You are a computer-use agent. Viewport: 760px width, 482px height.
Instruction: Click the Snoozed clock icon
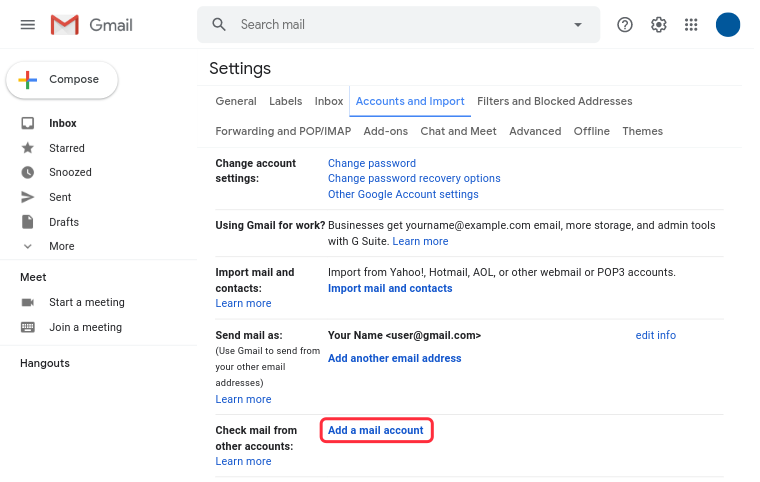[x=28, y=172]
